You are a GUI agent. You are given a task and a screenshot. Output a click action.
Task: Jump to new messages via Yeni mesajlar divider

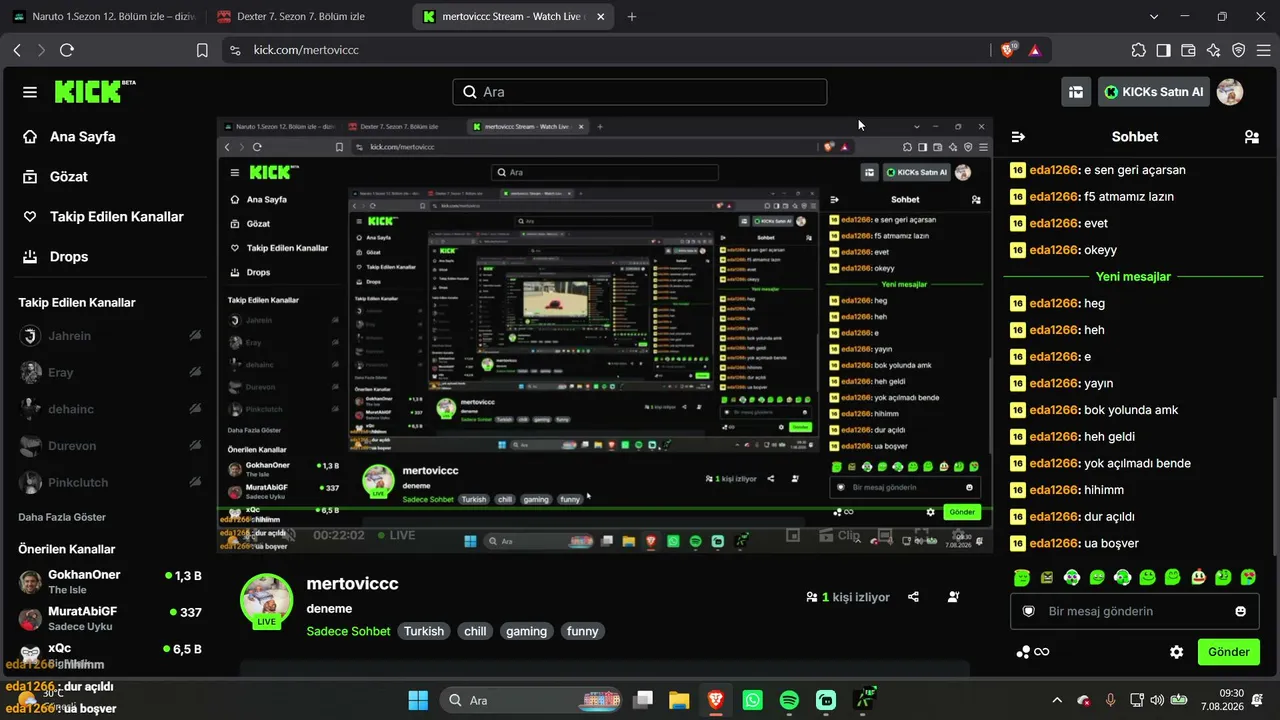(x=1133, y=277)
